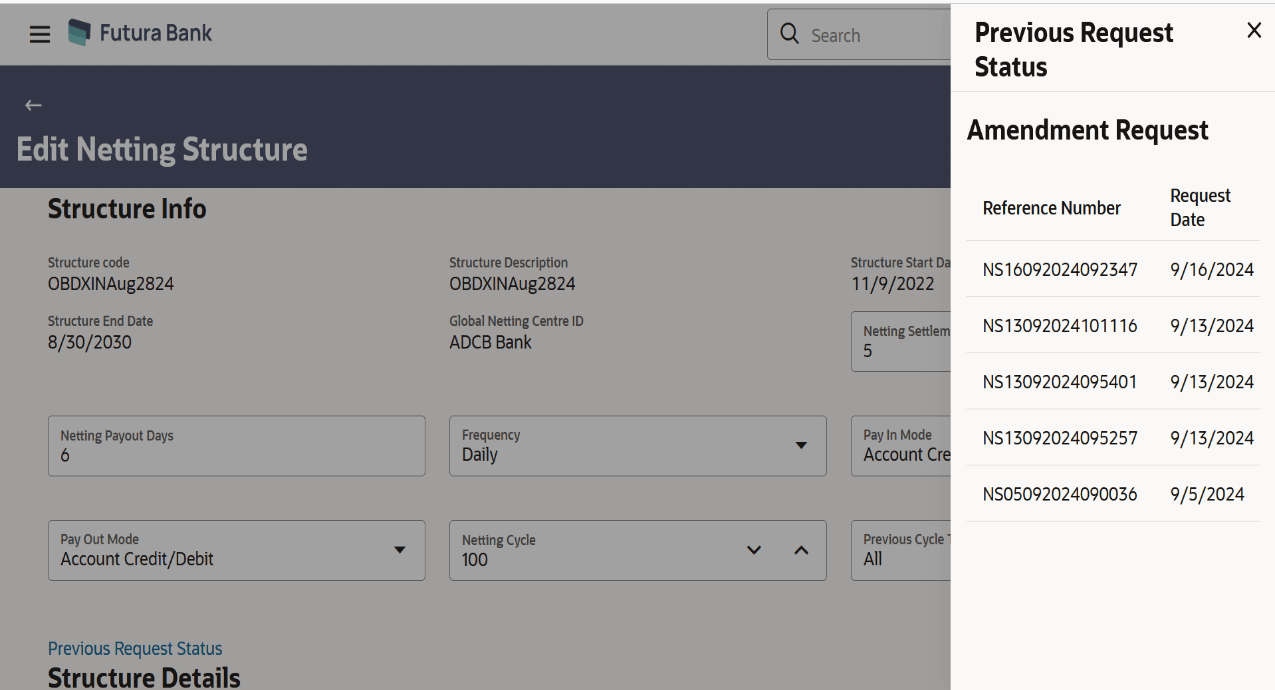Open the Pay Out Mode dropdown
The height and width of the screenshot is (690, 1275).
pyautogui.click(x=400, y=550)
